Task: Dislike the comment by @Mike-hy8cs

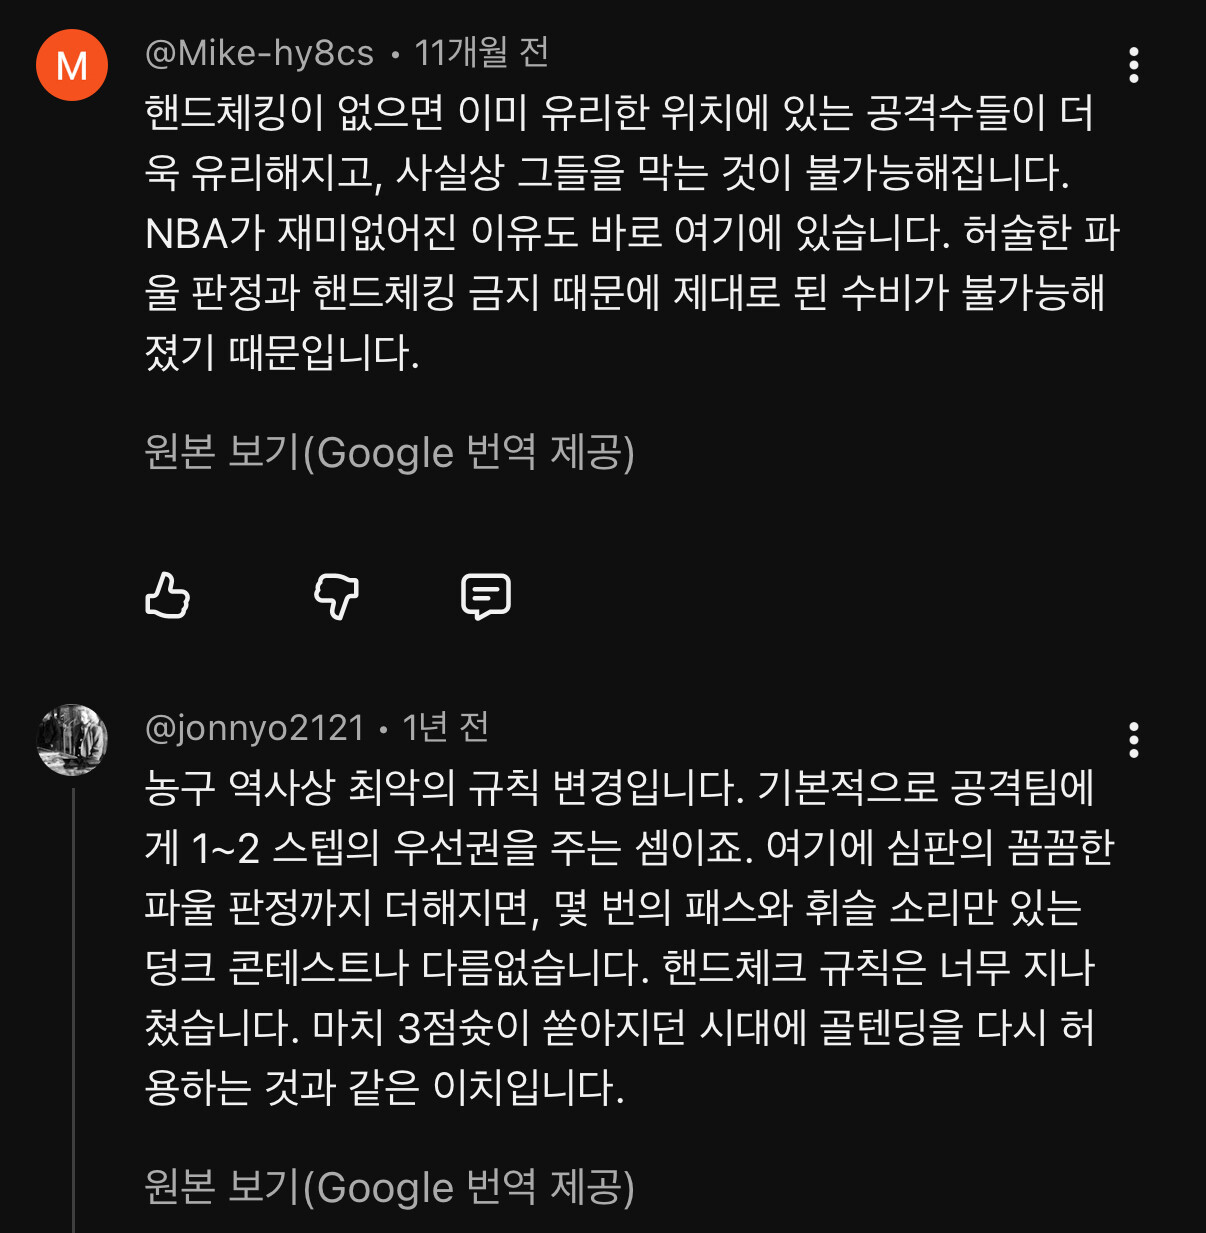Action: click(x=336, y=596)
